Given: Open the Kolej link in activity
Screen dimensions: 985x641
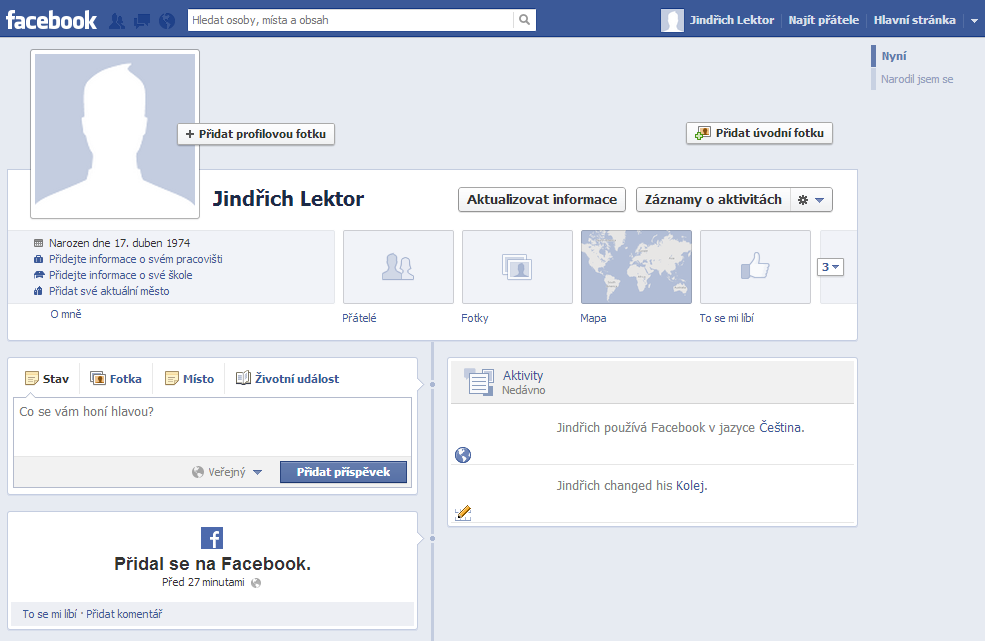Looking at the screenshot, I should tap(690, 486).
